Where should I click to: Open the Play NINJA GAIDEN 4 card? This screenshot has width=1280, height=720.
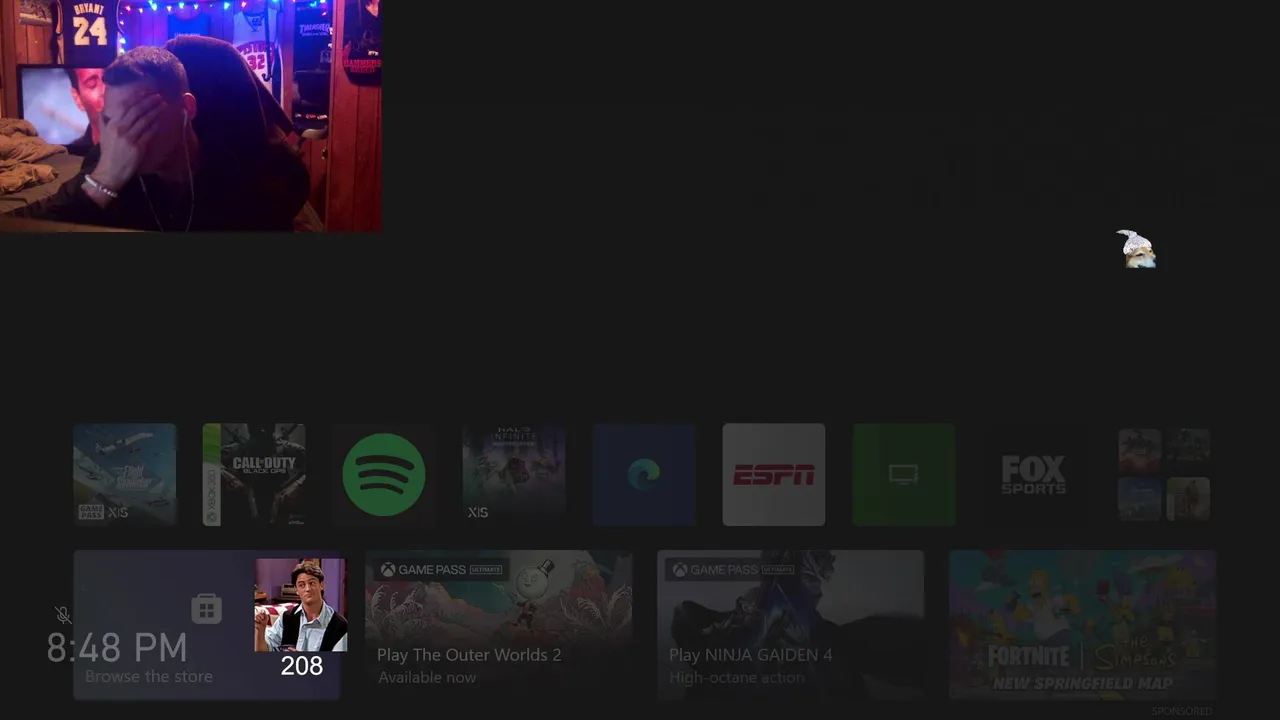[x=791, y=625]
